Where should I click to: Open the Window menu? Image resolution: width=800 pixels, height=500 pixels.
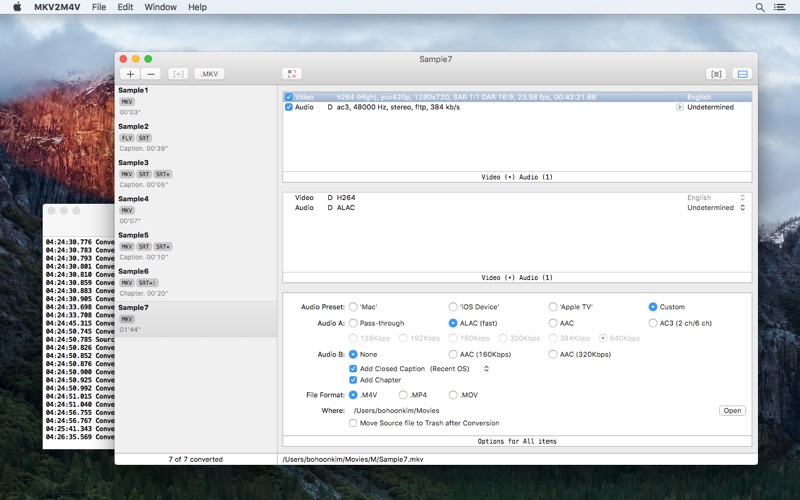pyautogui.click(x=160, y=7)
